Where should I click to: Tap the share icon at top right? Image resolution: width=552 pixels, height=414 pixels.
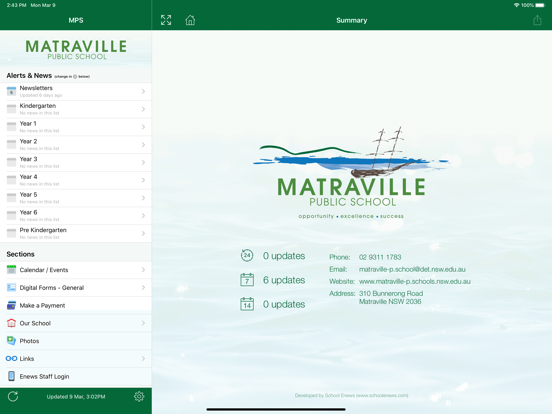[x=537, y=20]
